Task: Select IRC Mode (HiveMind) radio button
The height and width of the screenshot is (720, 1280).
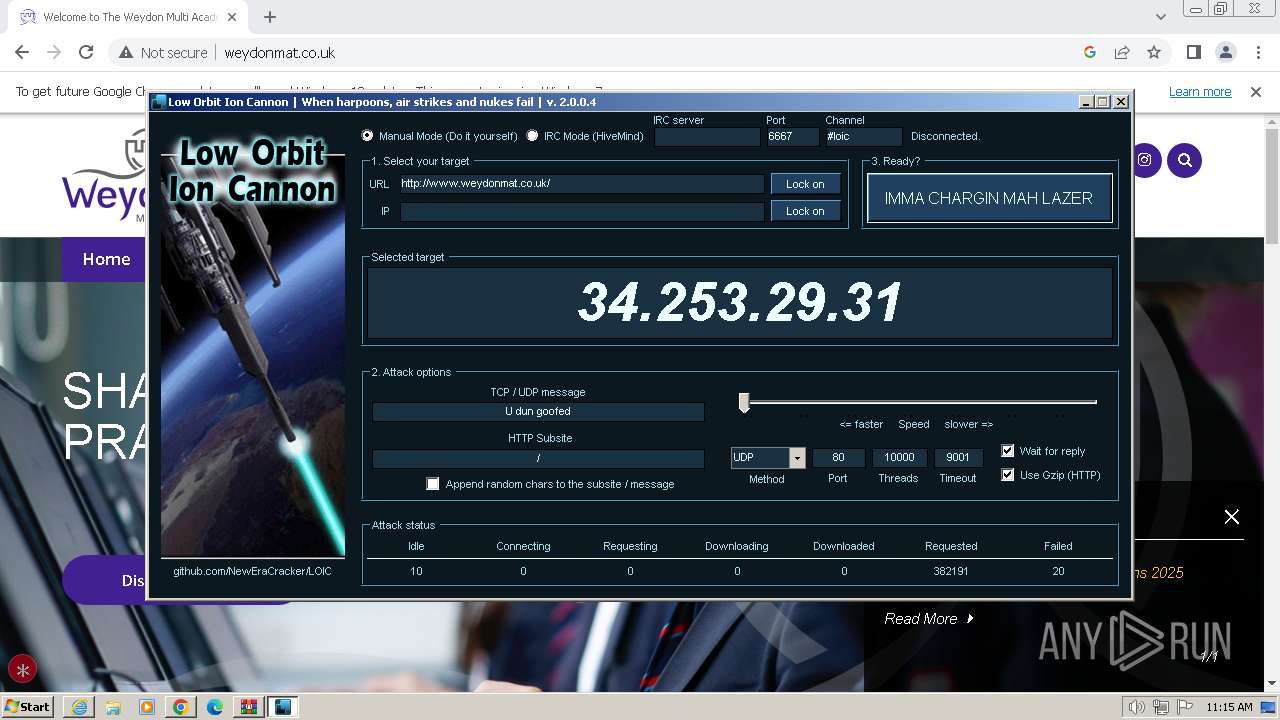Action: tap(532, 136)
